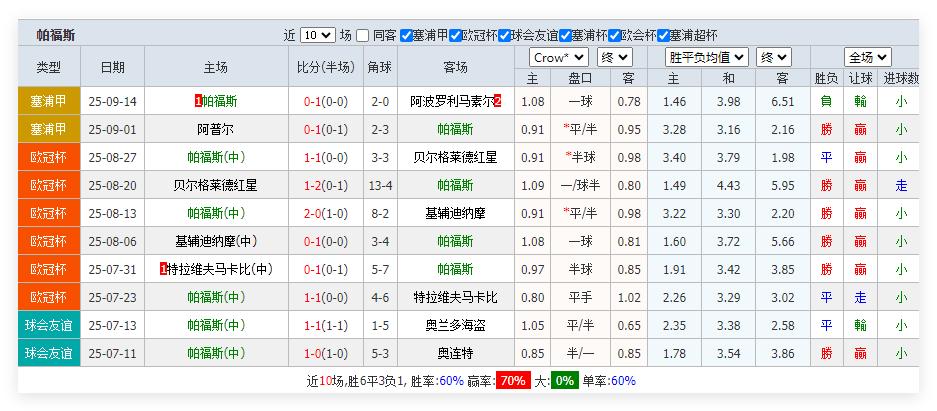Screen dimensions: 937x411
Task: Open away team 奥连特 link
Action: [x=455, y=354]
